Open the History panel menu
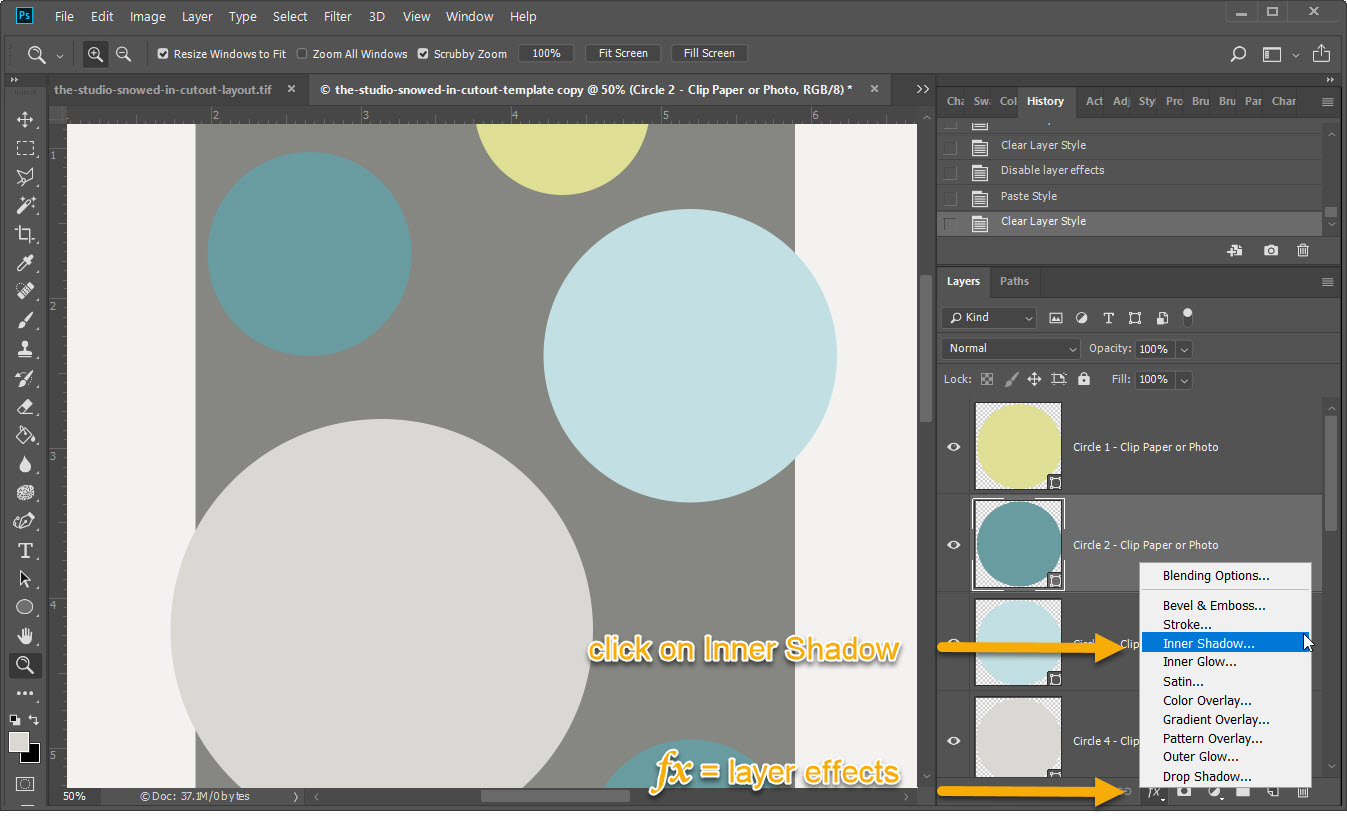 coord(1327,102)
